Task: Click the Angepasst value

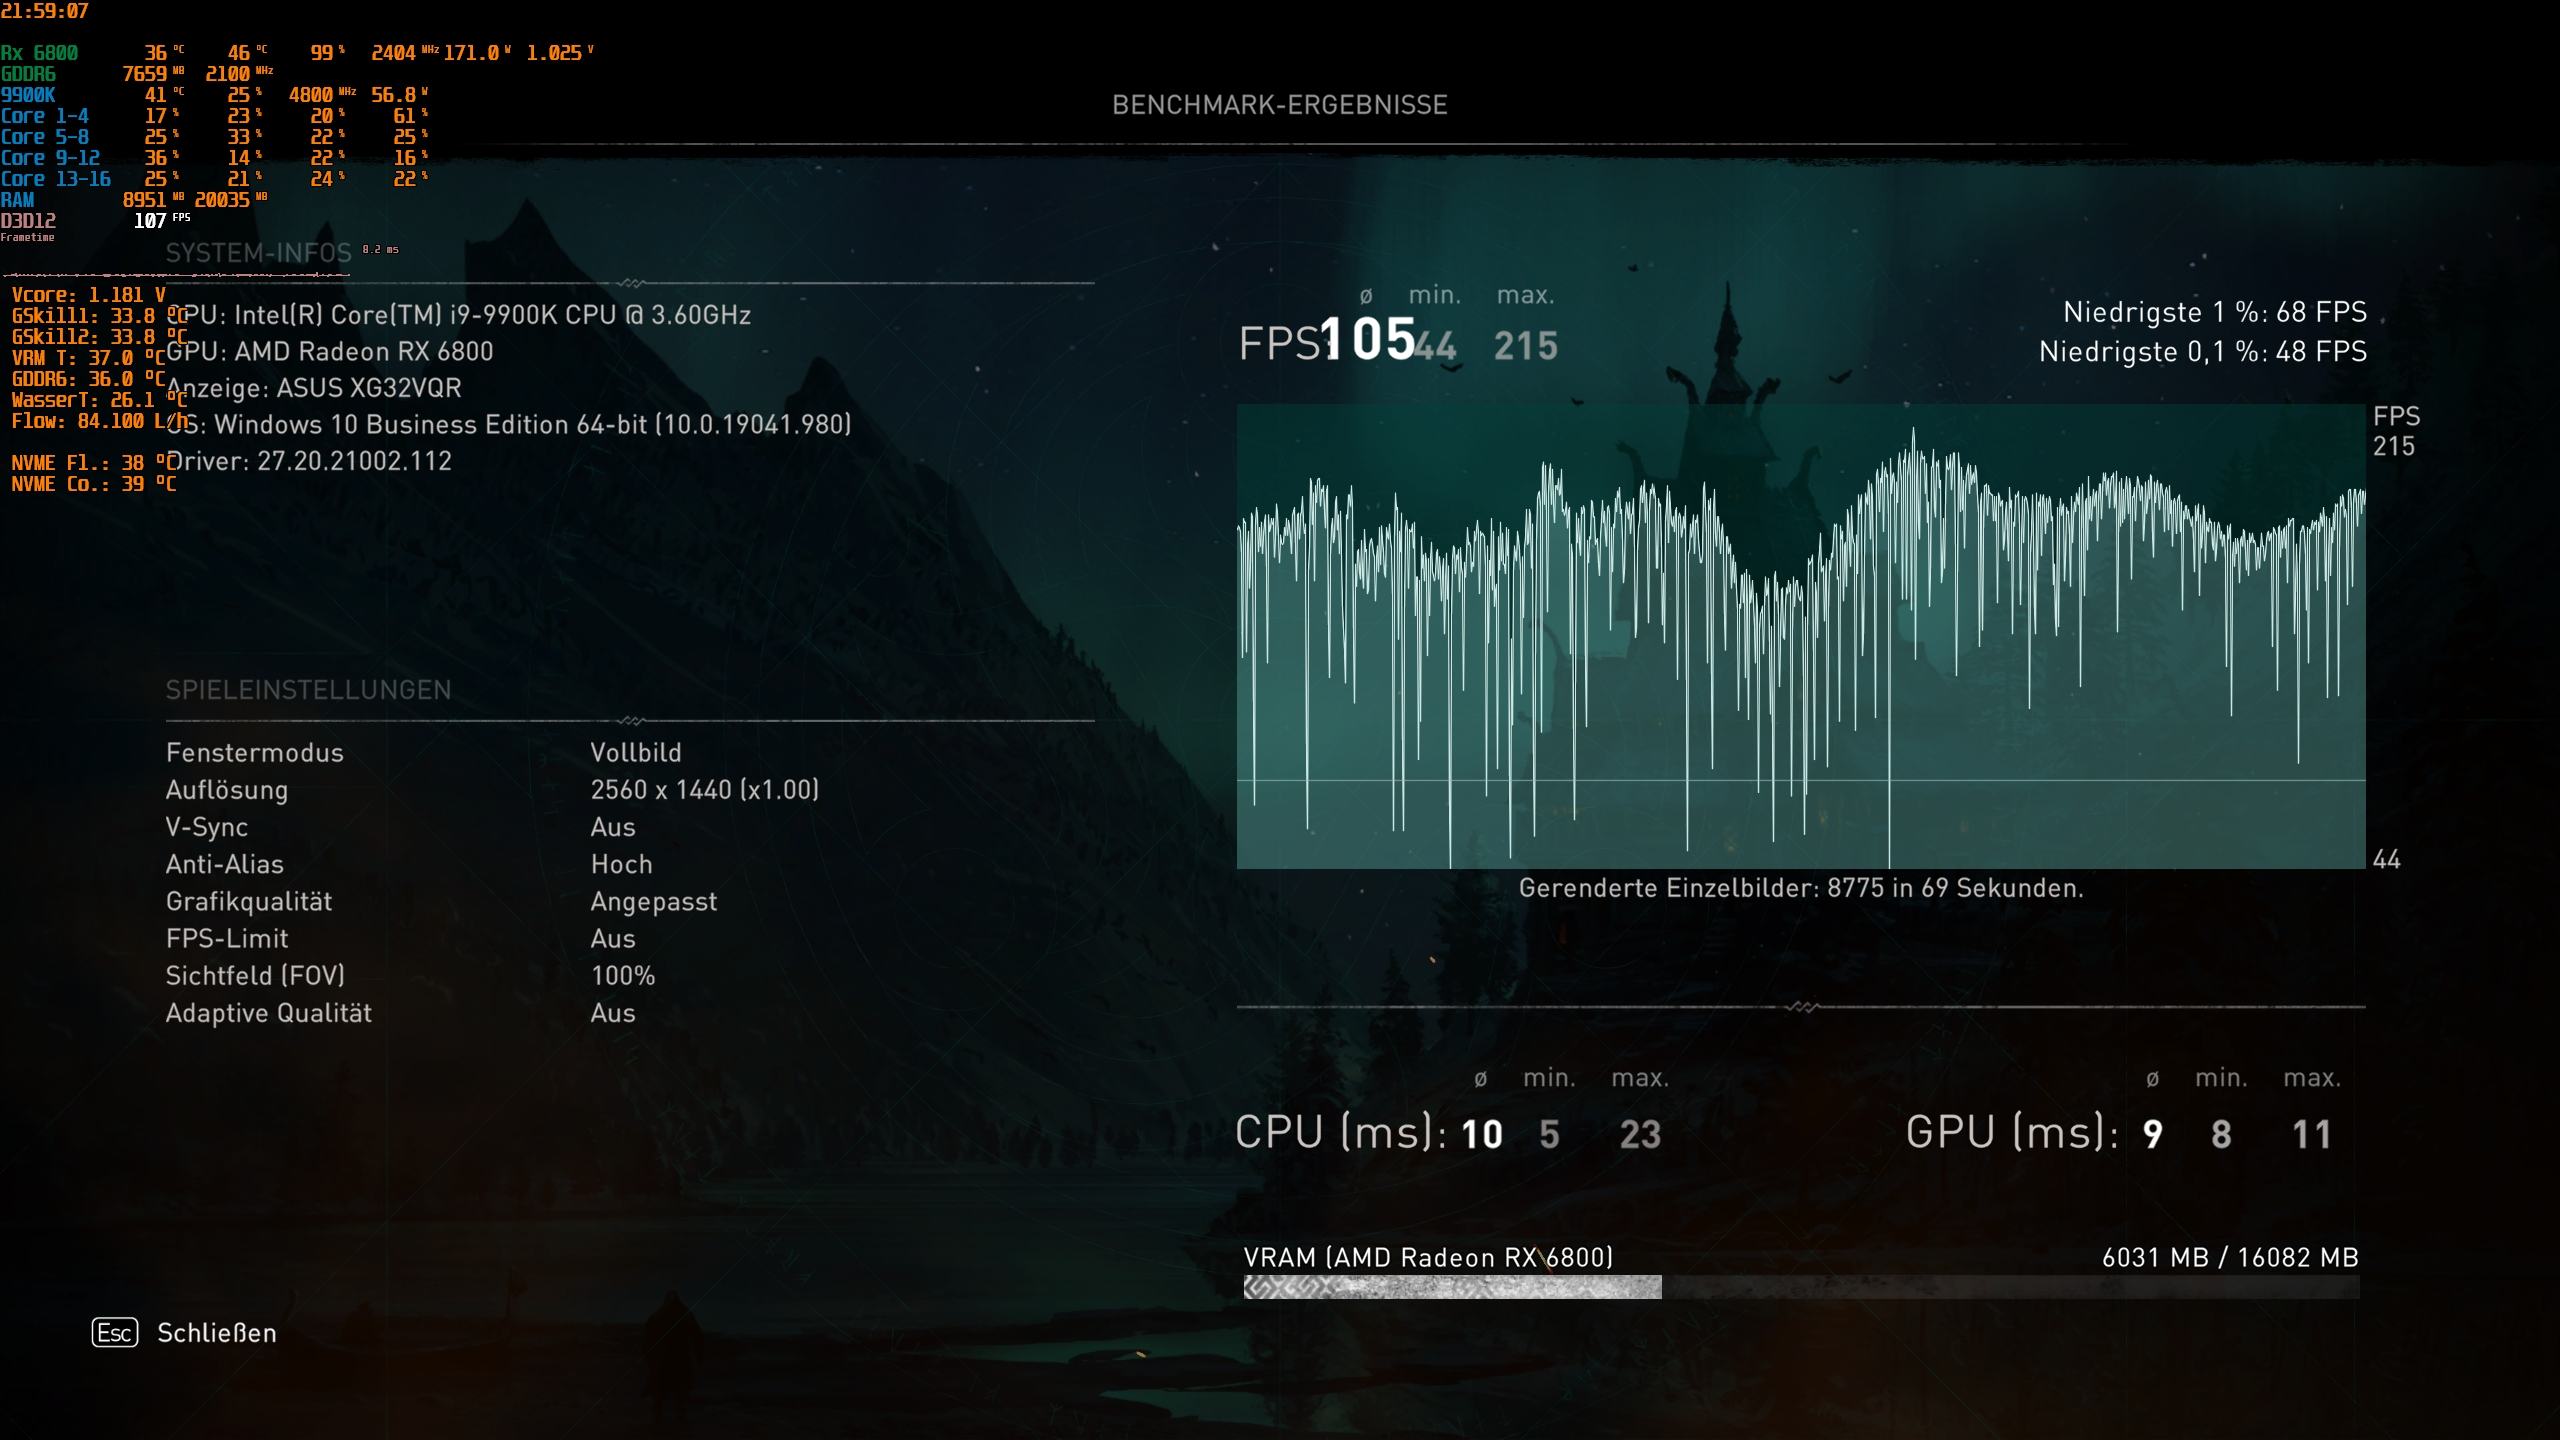Action: [x=654, y=902]
